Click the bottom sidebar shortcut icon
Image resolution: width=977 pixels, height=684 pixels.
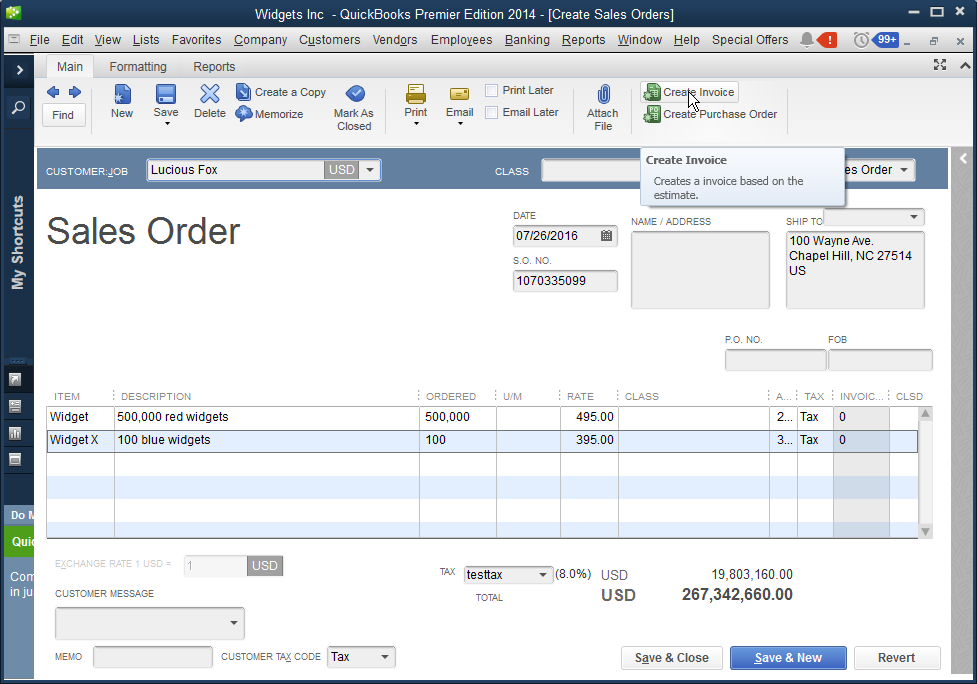click(16, 460)
